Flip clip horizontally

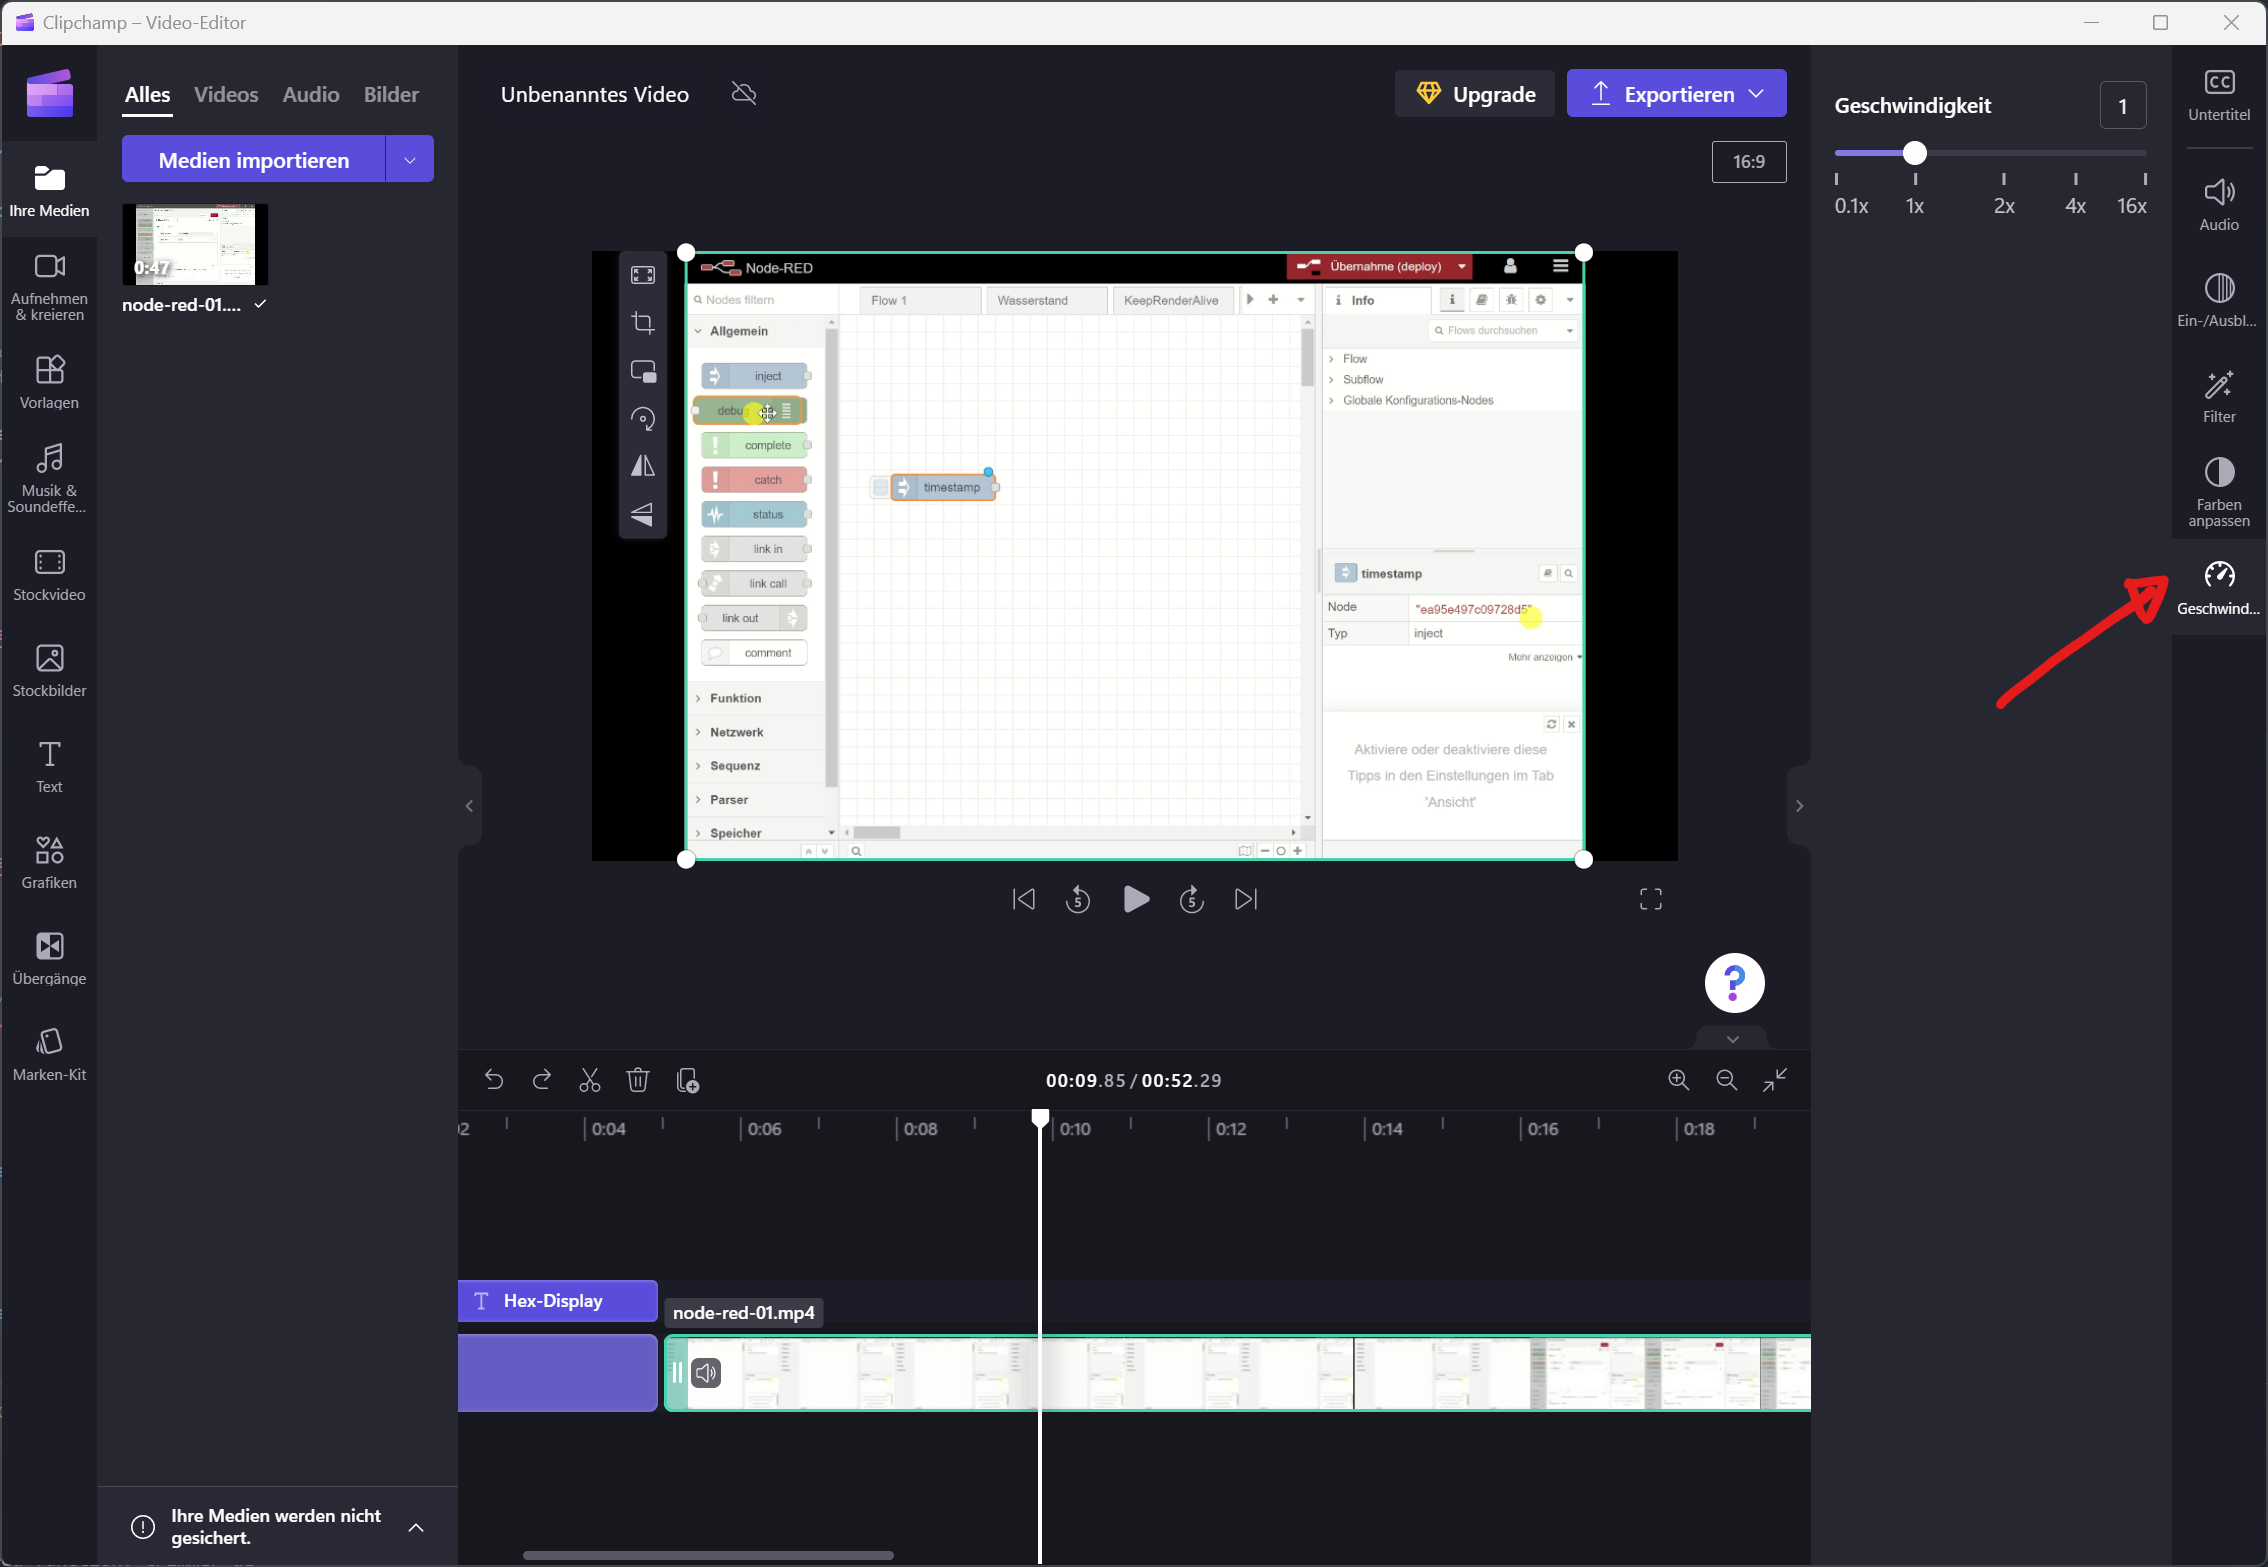click(x=643, y=467)
